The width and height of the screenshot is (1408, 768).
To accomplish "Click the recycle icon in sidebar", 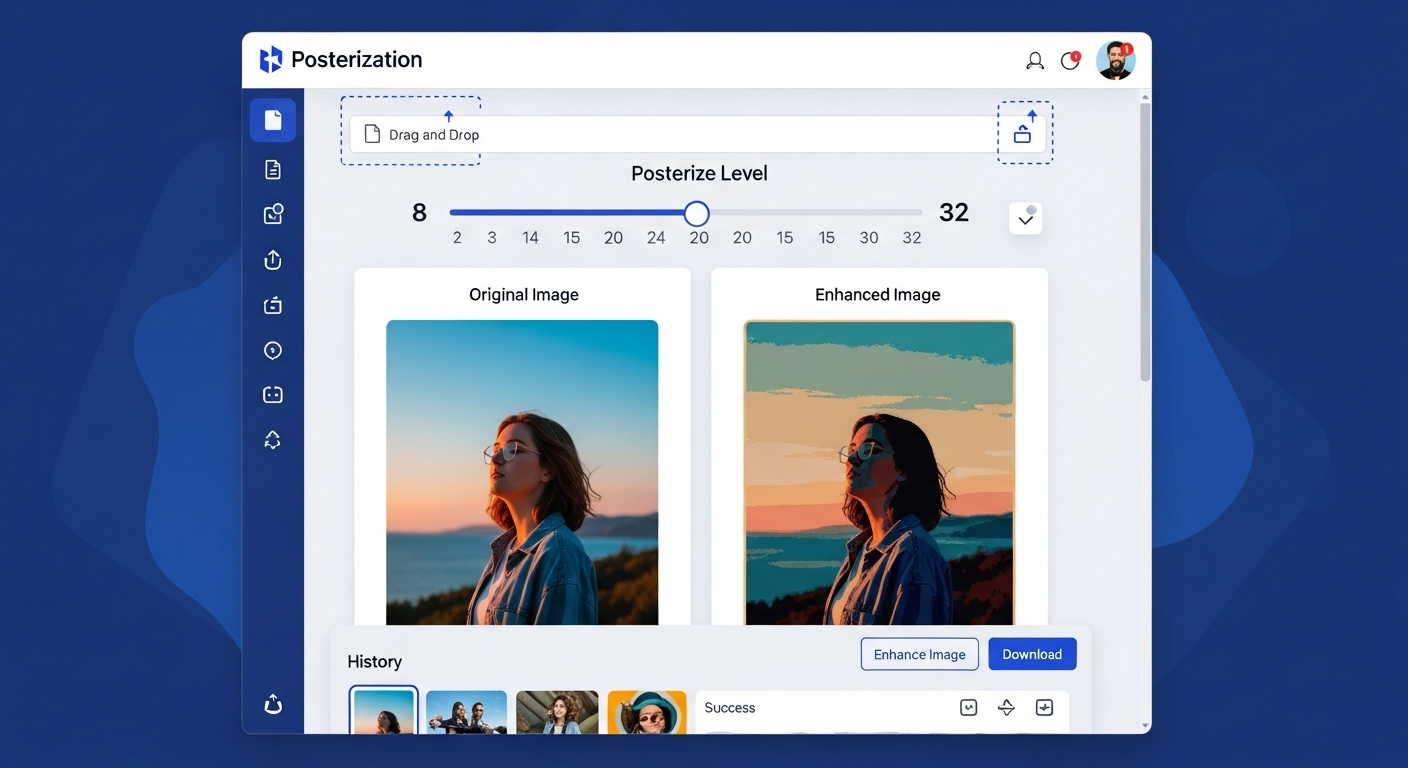I will (x=273, y=440).
